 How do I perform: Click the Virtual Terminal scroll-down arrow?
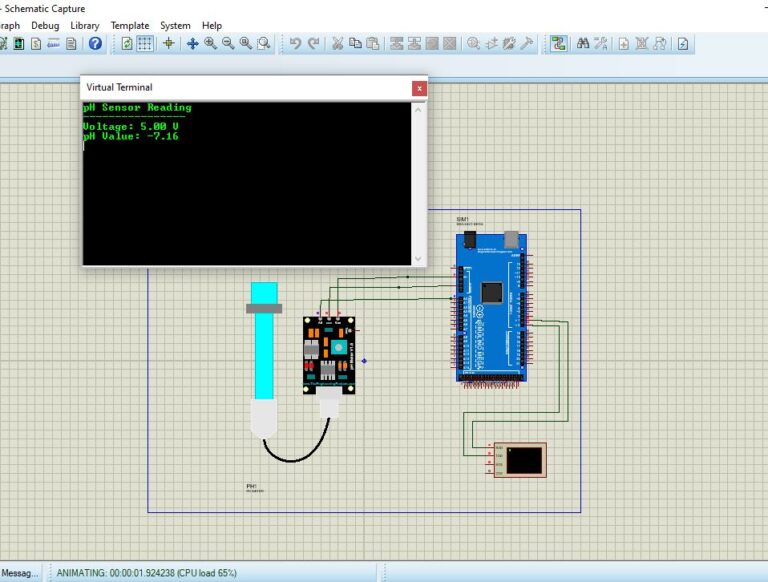click(418, 258)
